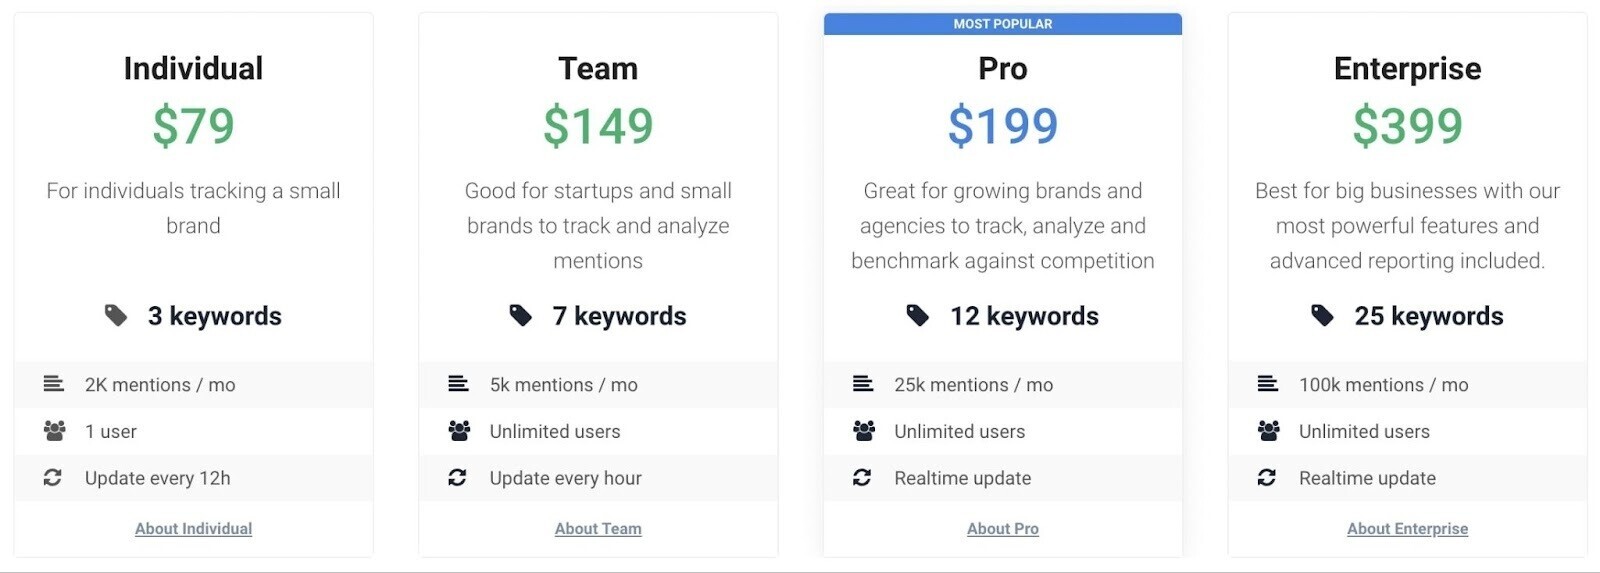Visit the About Enterprise link

click(x=1407, y=529)
